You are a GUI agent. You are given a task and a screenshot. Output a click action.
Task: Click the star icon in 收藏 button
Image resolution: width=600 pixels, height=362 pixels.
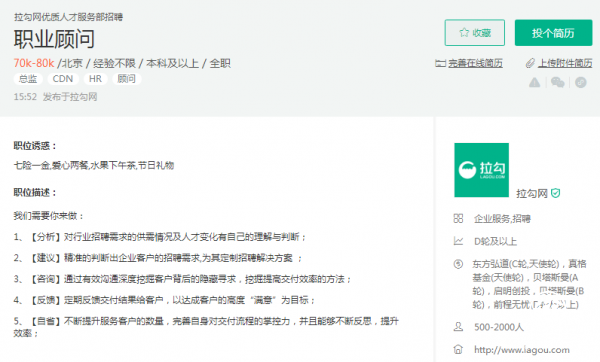464,33
